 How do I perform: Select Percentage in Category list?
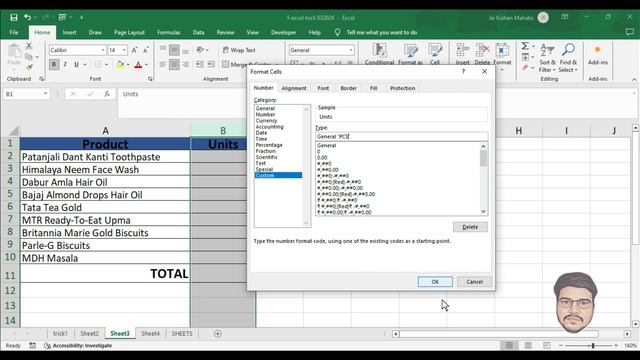coord(269,145)
